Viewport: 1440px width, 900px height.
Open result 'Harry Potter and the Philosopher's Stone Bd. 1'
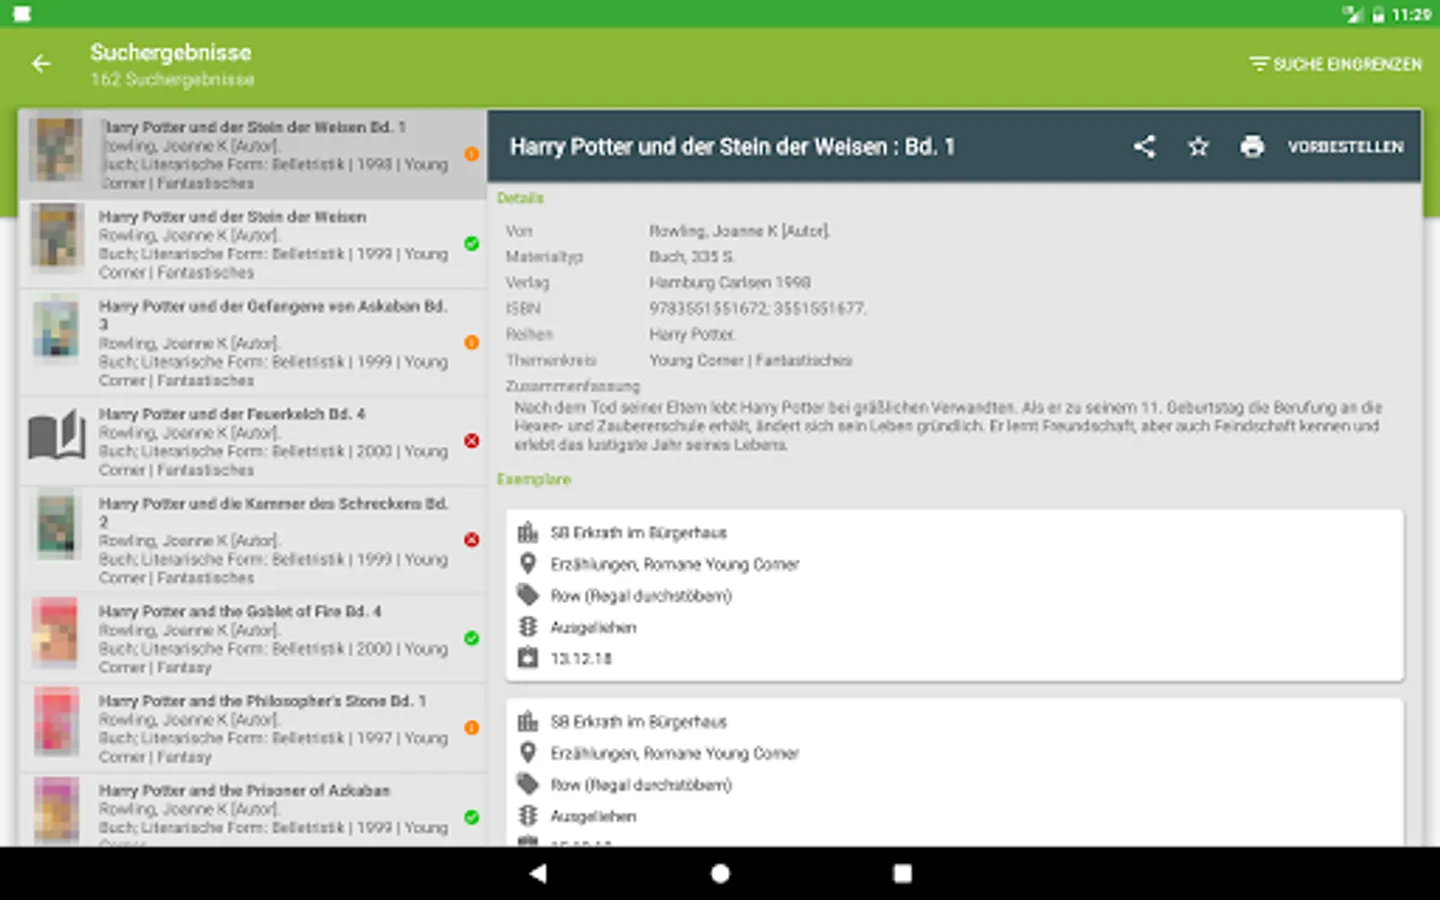pyautogui.click(x=252, y=728)
